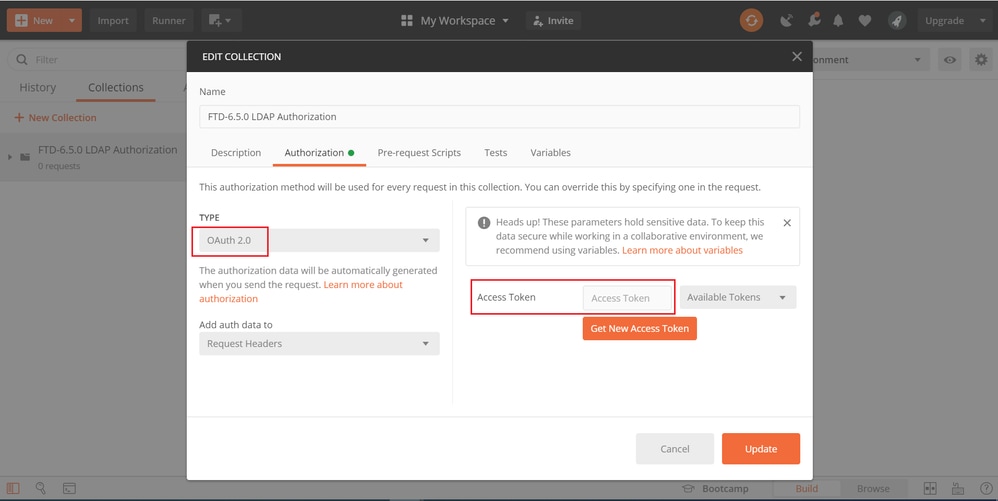The height and width of the screenshot is (501, 998).
Task: Click the environment quick look eye icon
Action: [x=950, y=60]
